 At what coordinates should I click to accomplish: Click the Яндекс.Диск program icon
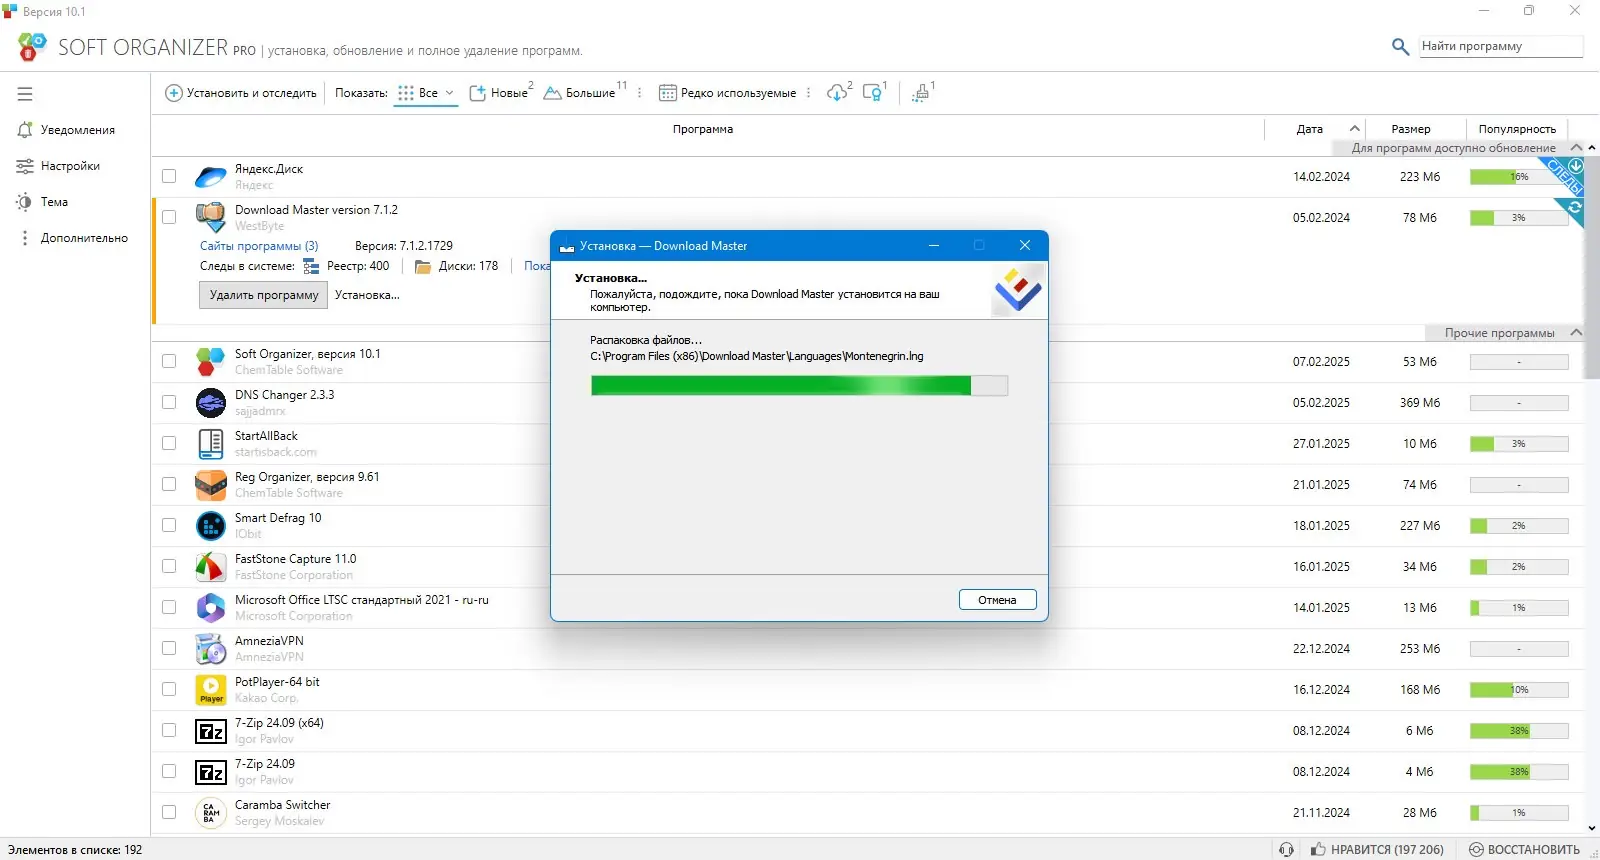pyautogui.click(x=210, y=177)
